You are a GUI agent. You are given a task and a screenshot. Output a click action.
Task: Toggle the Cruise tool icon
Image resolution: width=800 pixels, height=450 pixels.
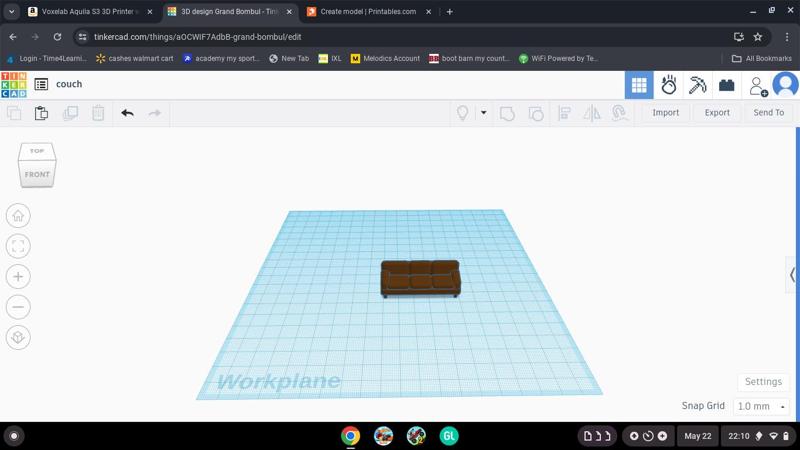pyautogui.click(x=619, y=113)
